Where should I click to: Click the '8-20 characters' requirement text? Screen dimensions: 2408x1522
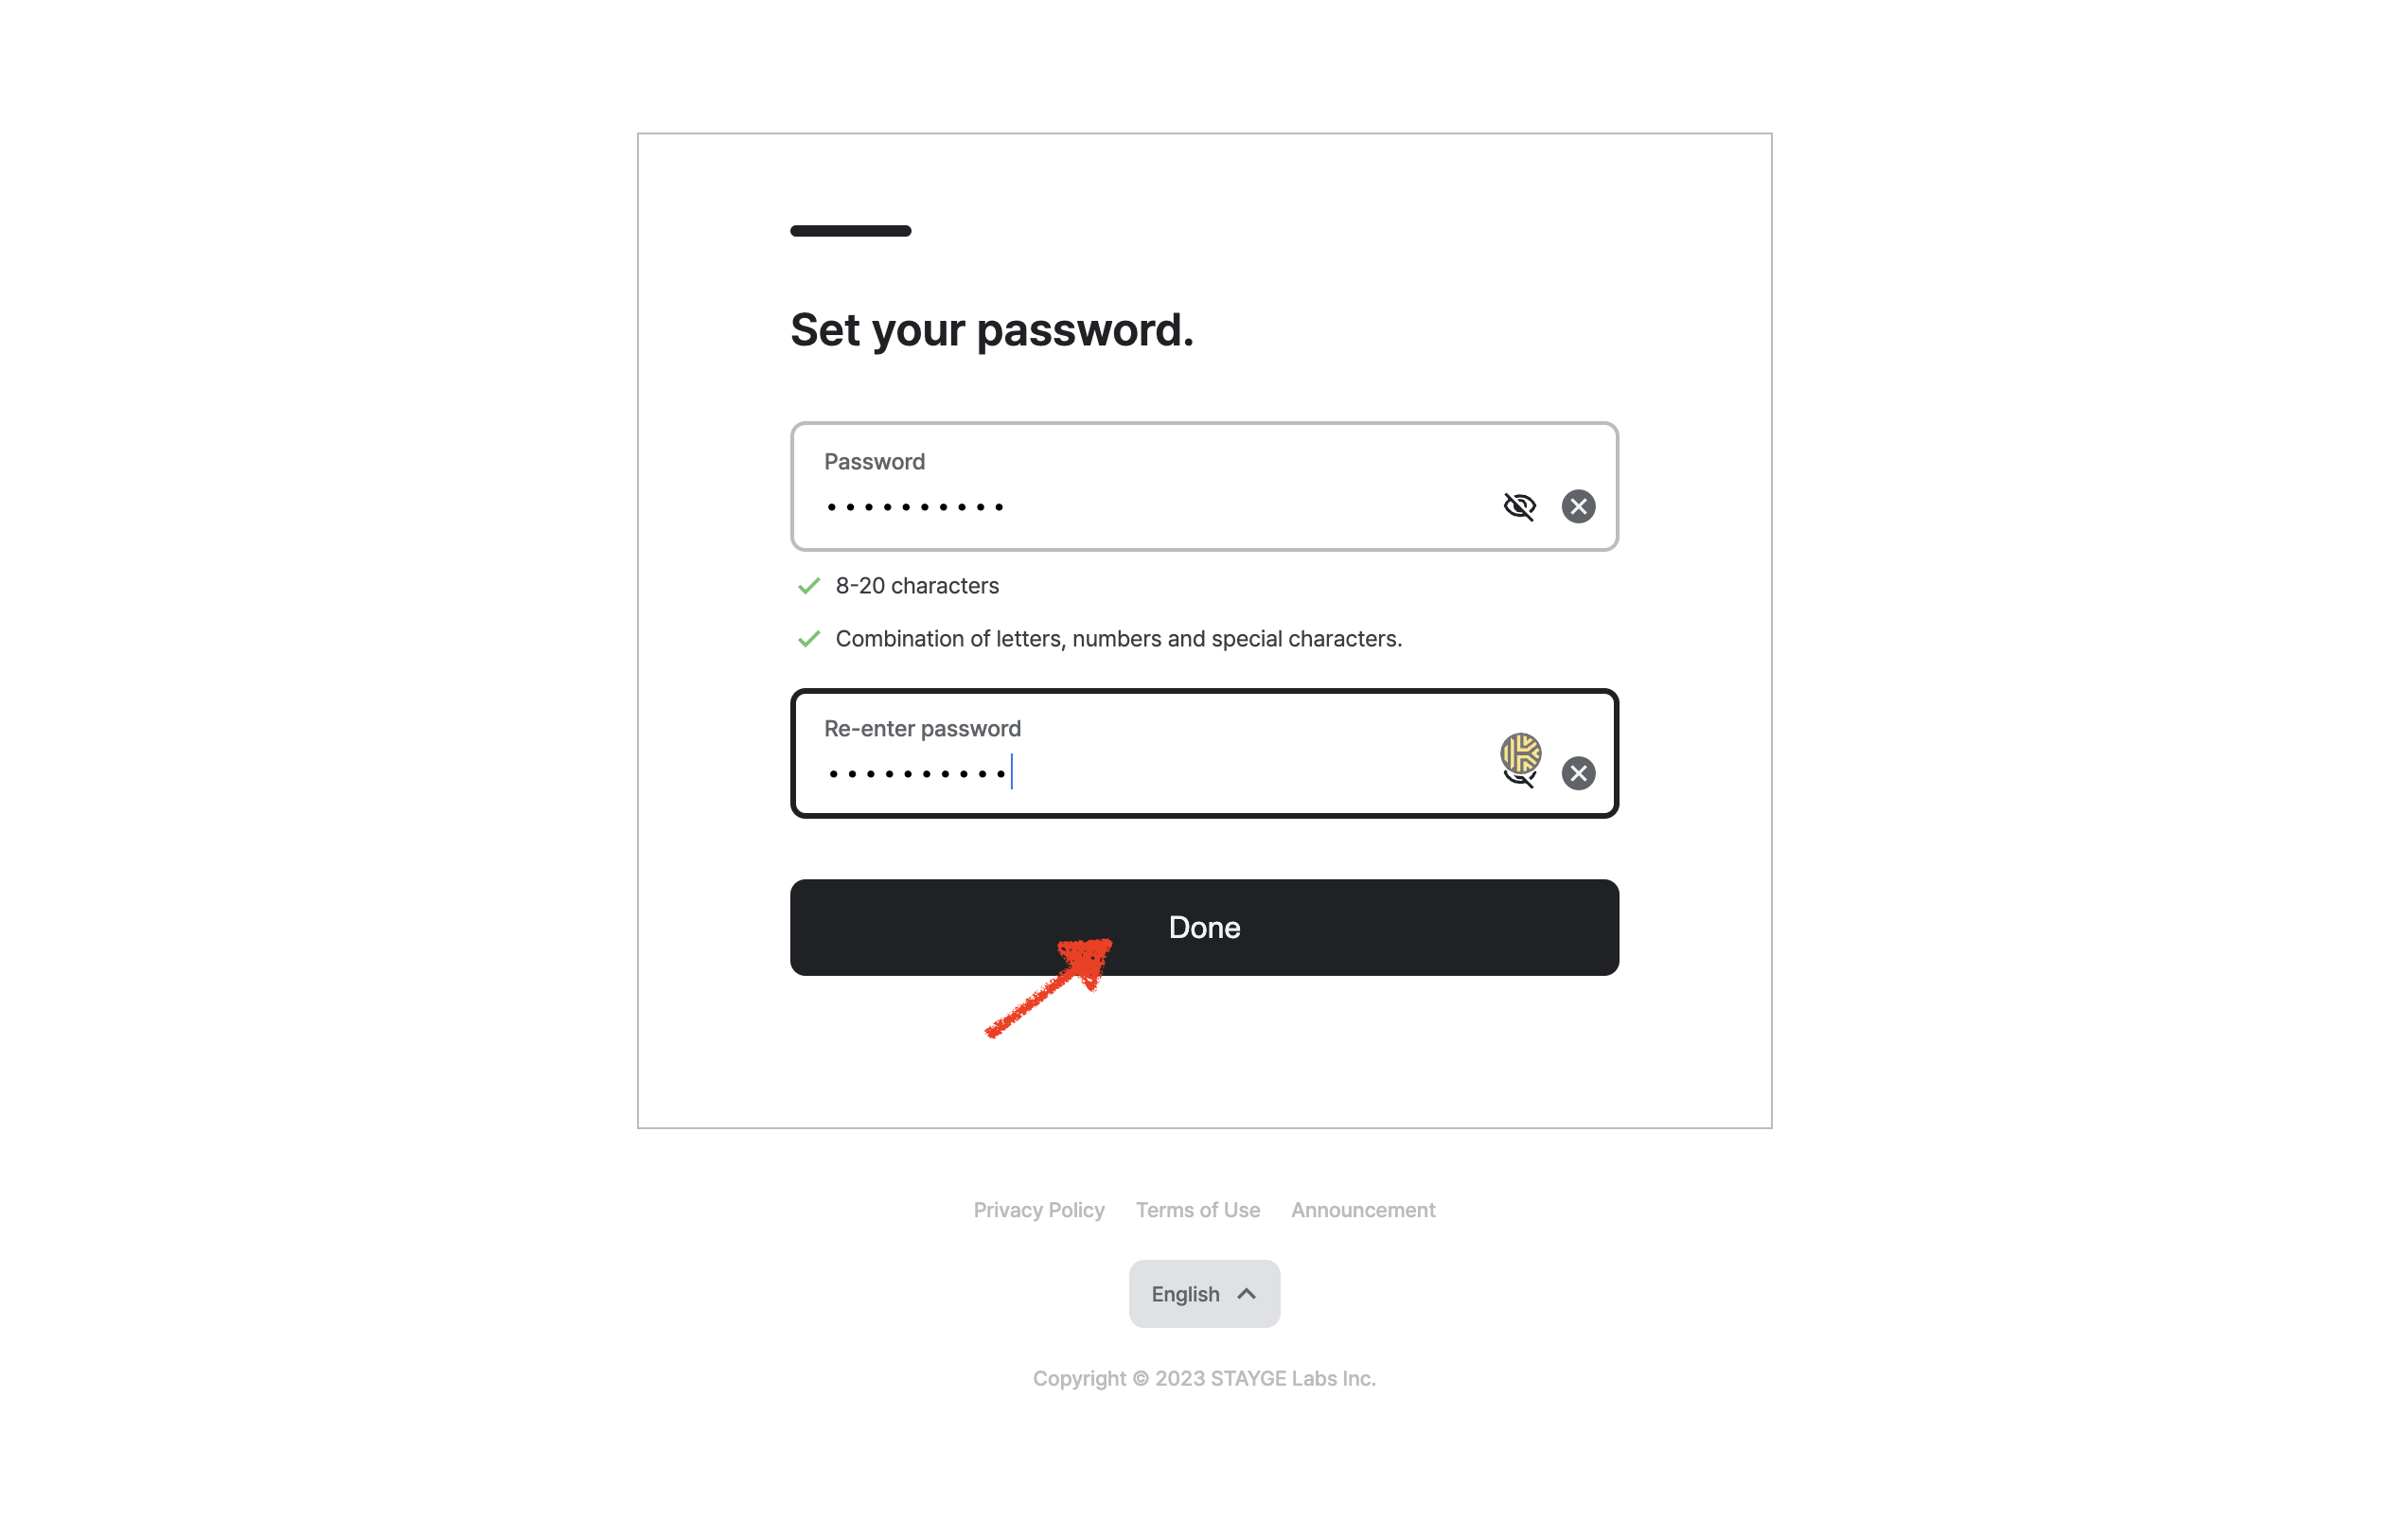pyautogui.click(x=917, y=586)
